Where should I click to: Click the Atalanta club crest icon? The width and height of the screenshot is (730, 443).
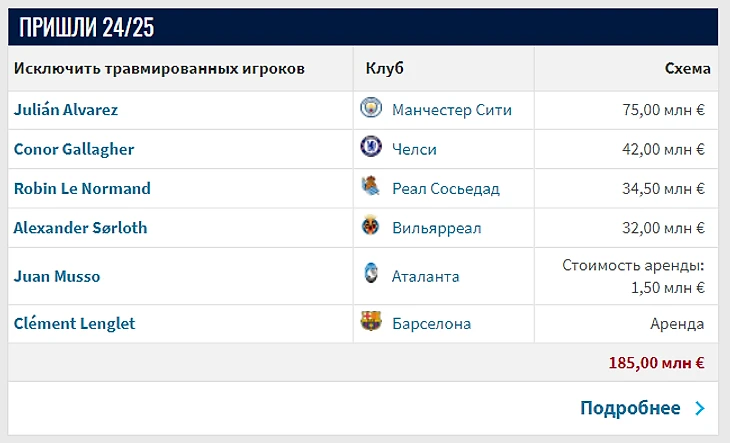point(371,275)
